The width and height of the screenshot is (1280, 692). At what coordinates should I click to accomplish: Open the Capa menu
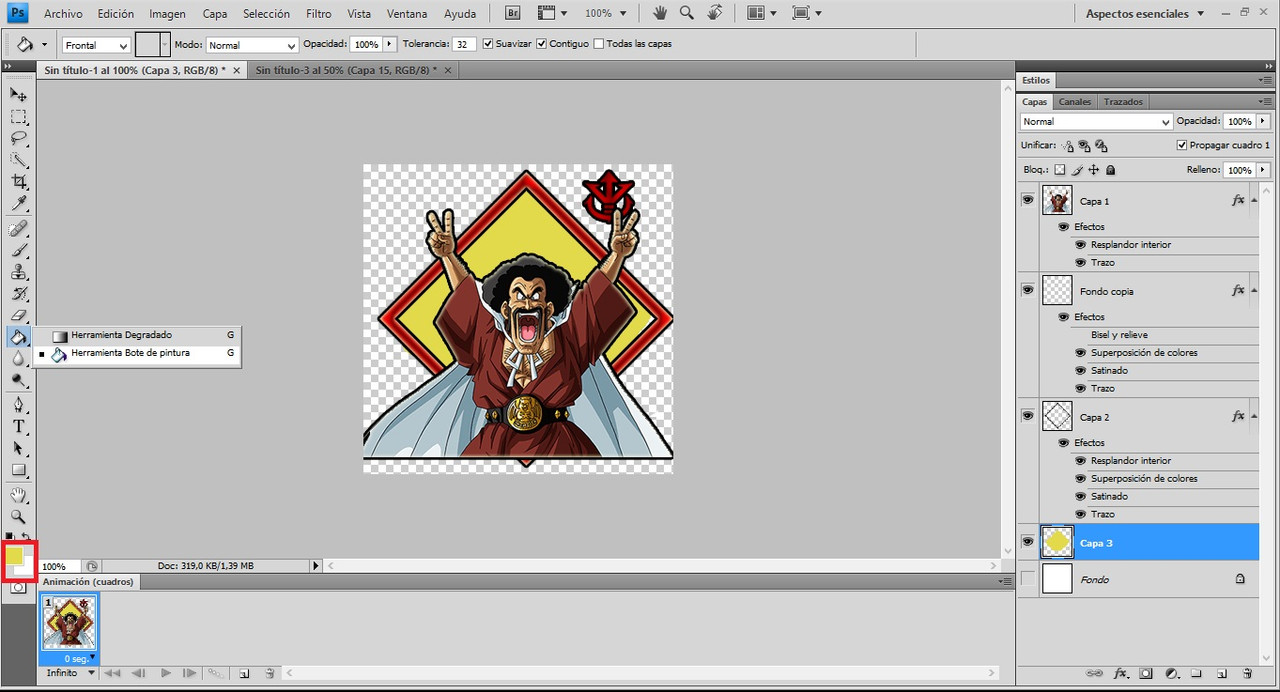click(215, 14)
